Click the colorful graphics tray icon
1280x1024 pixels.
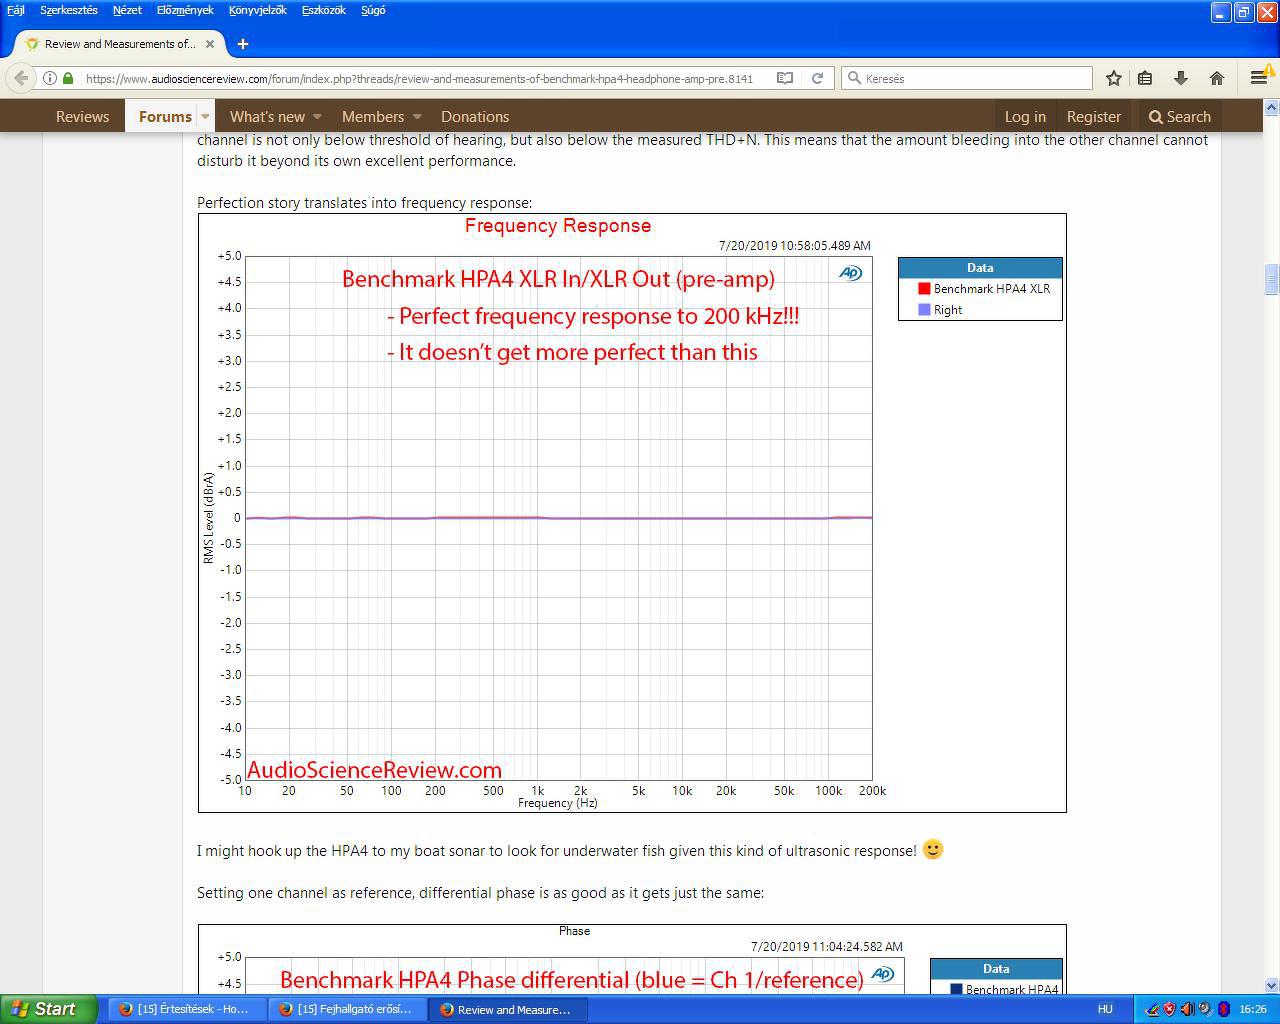pos(1152,1009)
